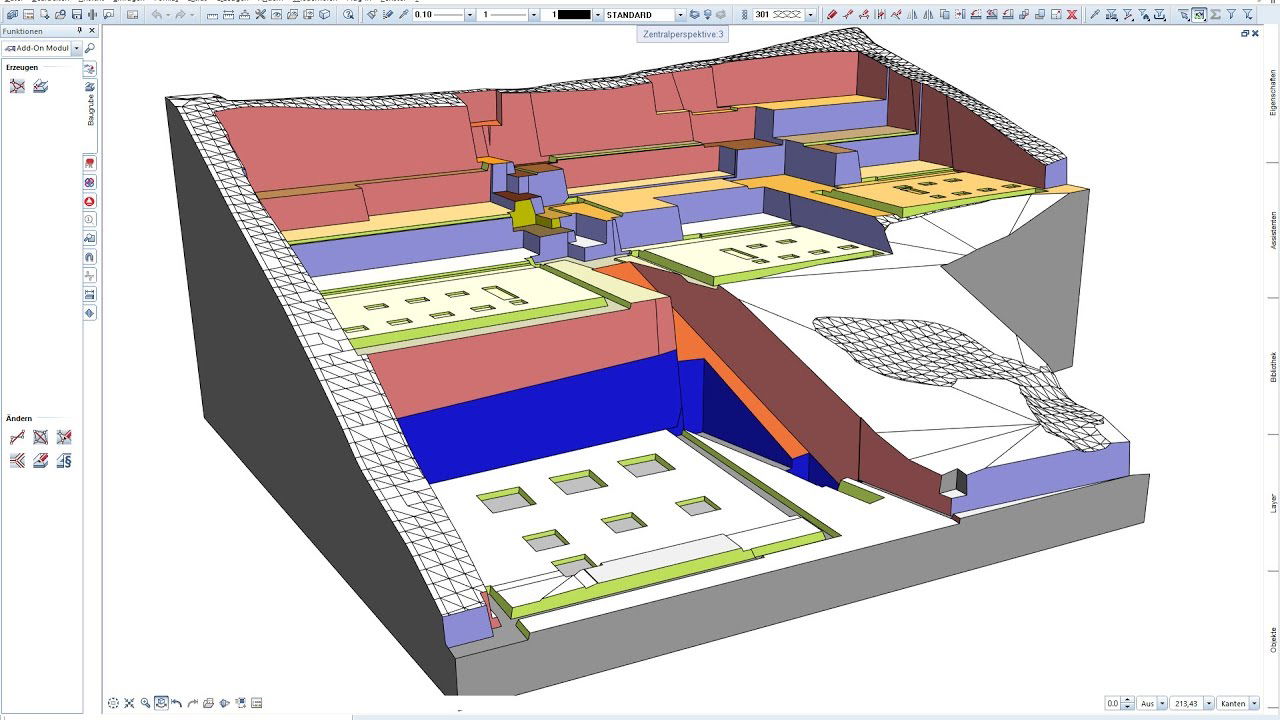The height and width of the screenshot is (720, 1280).
Task: Open the Kanten display mode dropdown
Action: point(1254,703)
